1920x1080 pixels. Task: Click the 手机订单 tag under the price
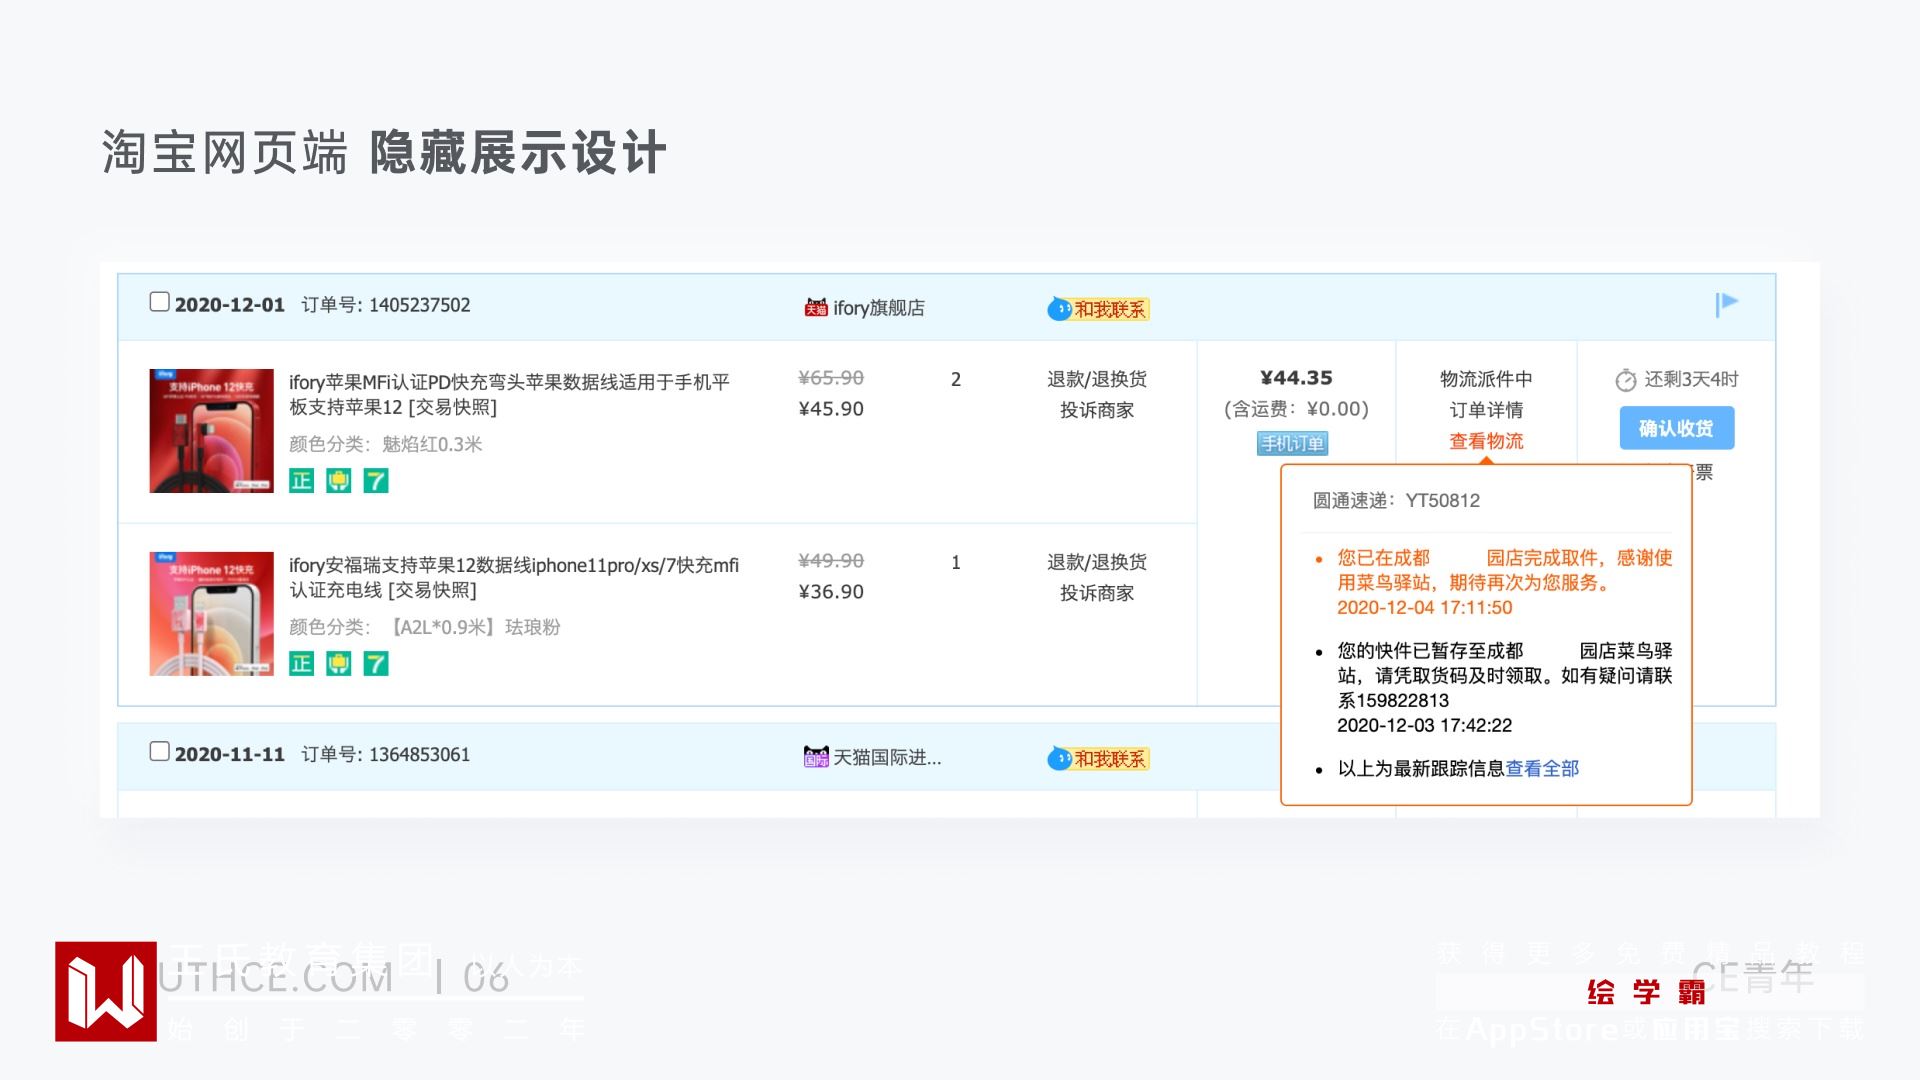pyautogui.click(x=1292, y=443)
